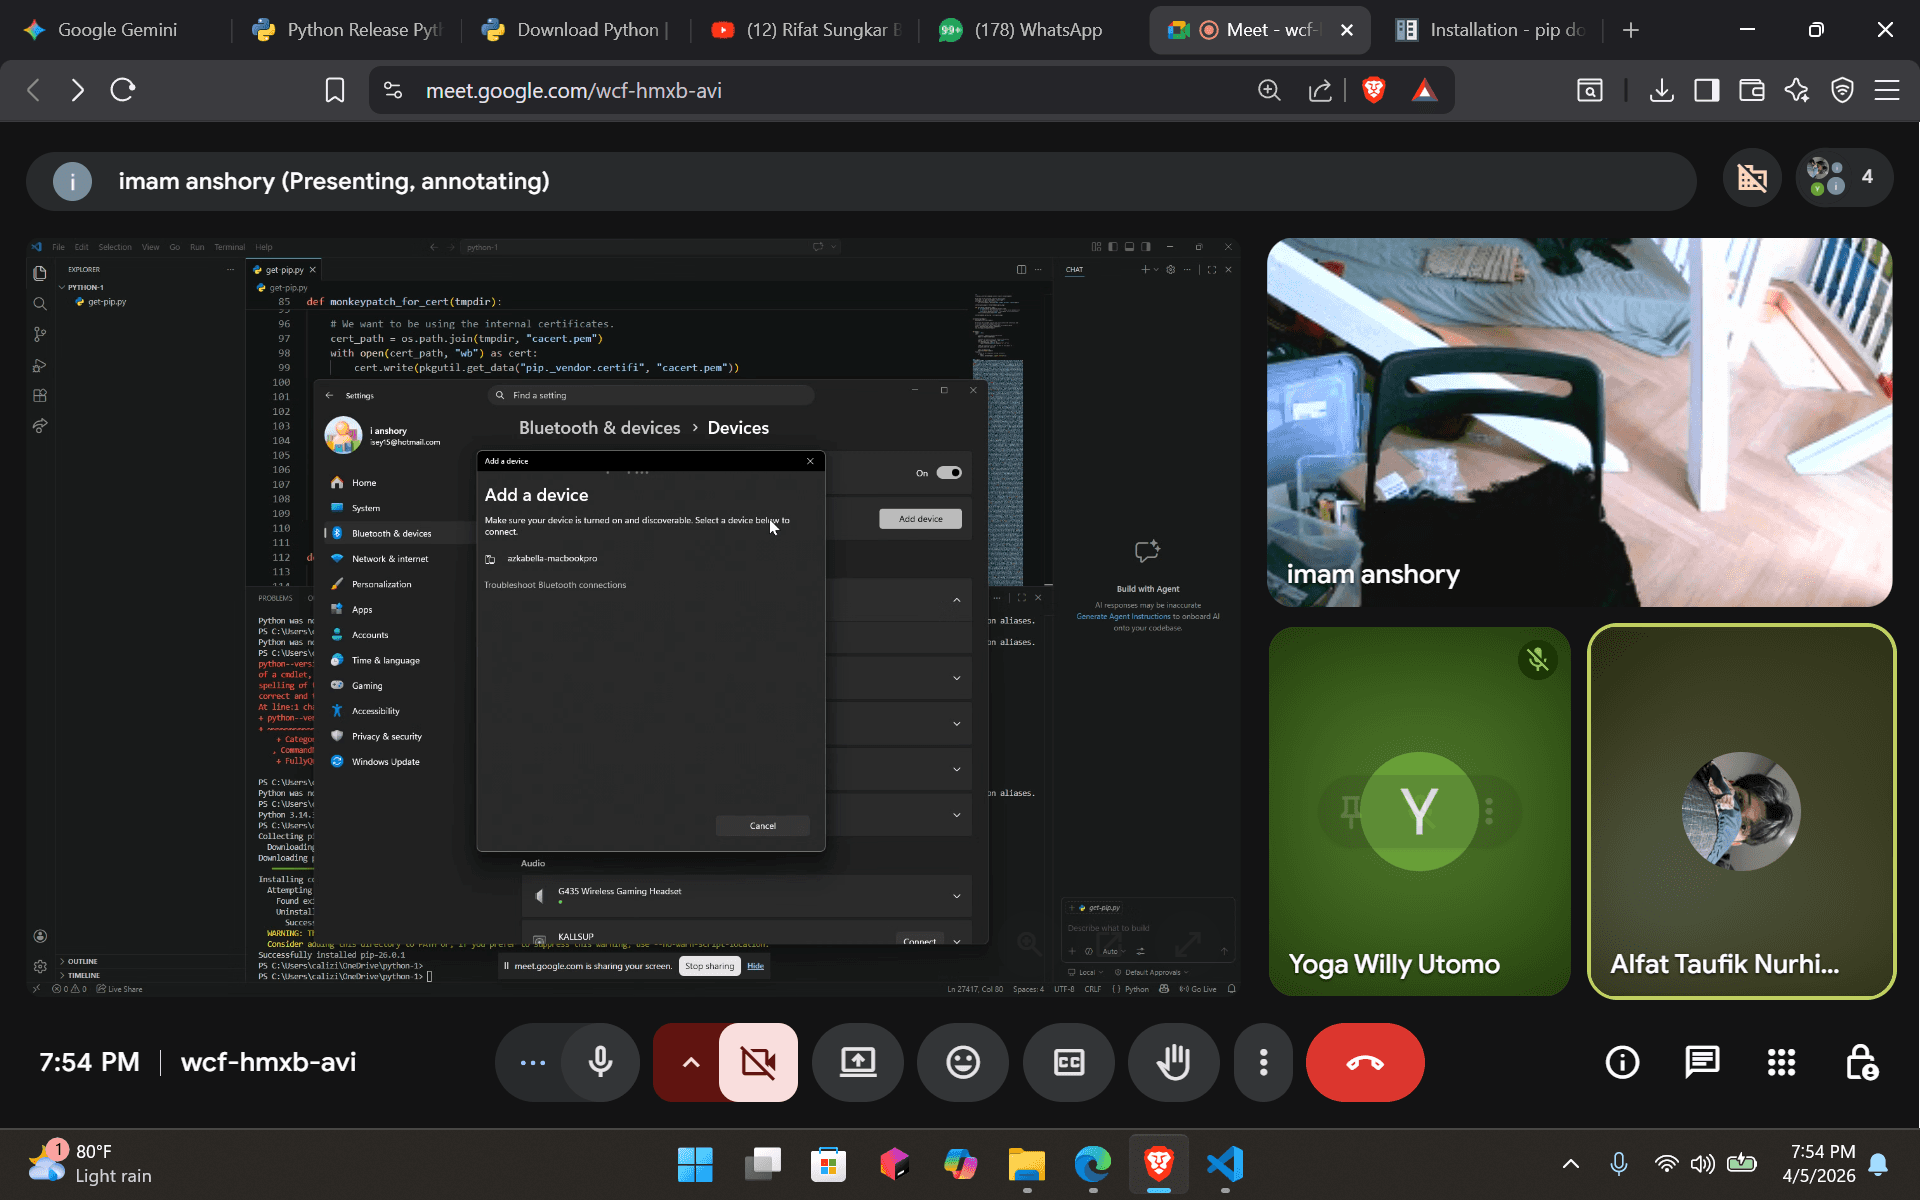Open More options three-dot menu
Viewport: 1920px width, 1200px height.
click(x=1263, y=1062)
